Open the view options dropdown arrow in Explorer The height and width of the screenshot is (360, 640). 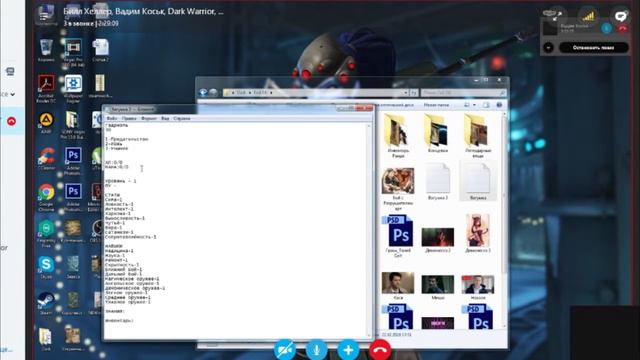pos(474,105)
